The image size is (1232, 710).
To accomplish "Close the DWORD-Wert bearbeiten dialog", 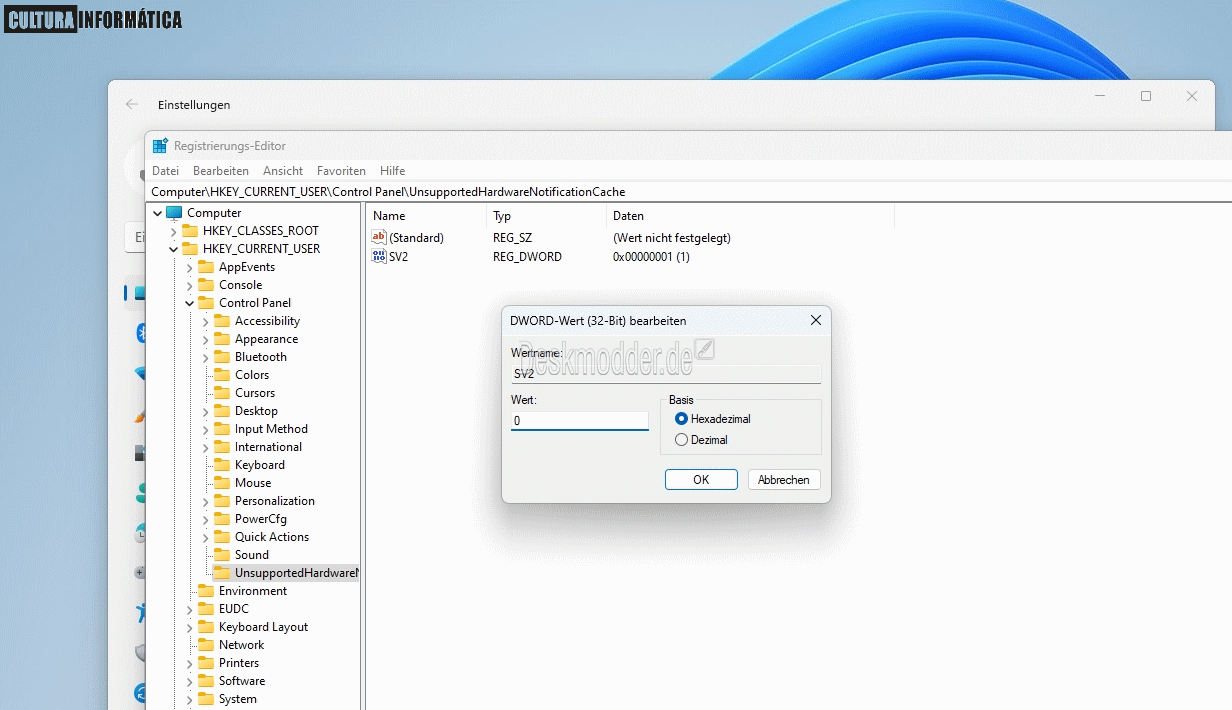I will pos(815,320).
